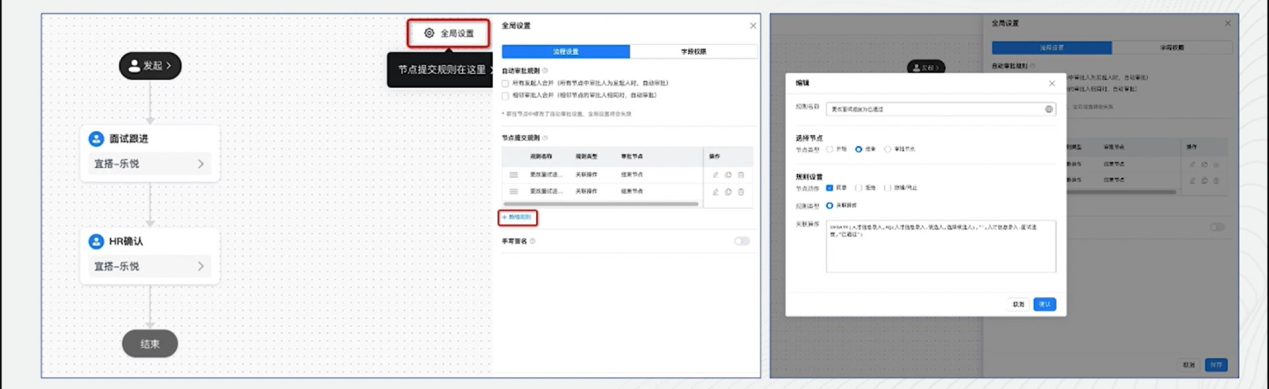The image size is (1269, 389).
Task: Expand 宜搭-乐悦 chevron under HR确认
Action: click(201, 266)
